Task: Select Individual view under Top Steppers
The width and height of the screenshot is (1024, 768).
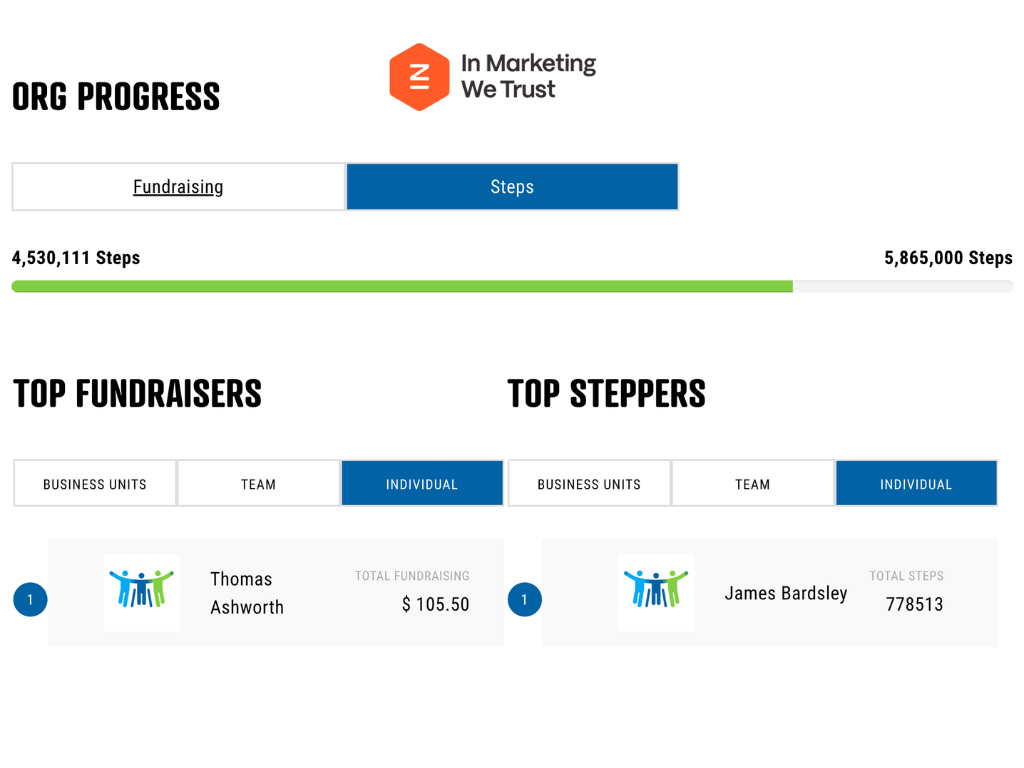Action: tap(915, 484)
